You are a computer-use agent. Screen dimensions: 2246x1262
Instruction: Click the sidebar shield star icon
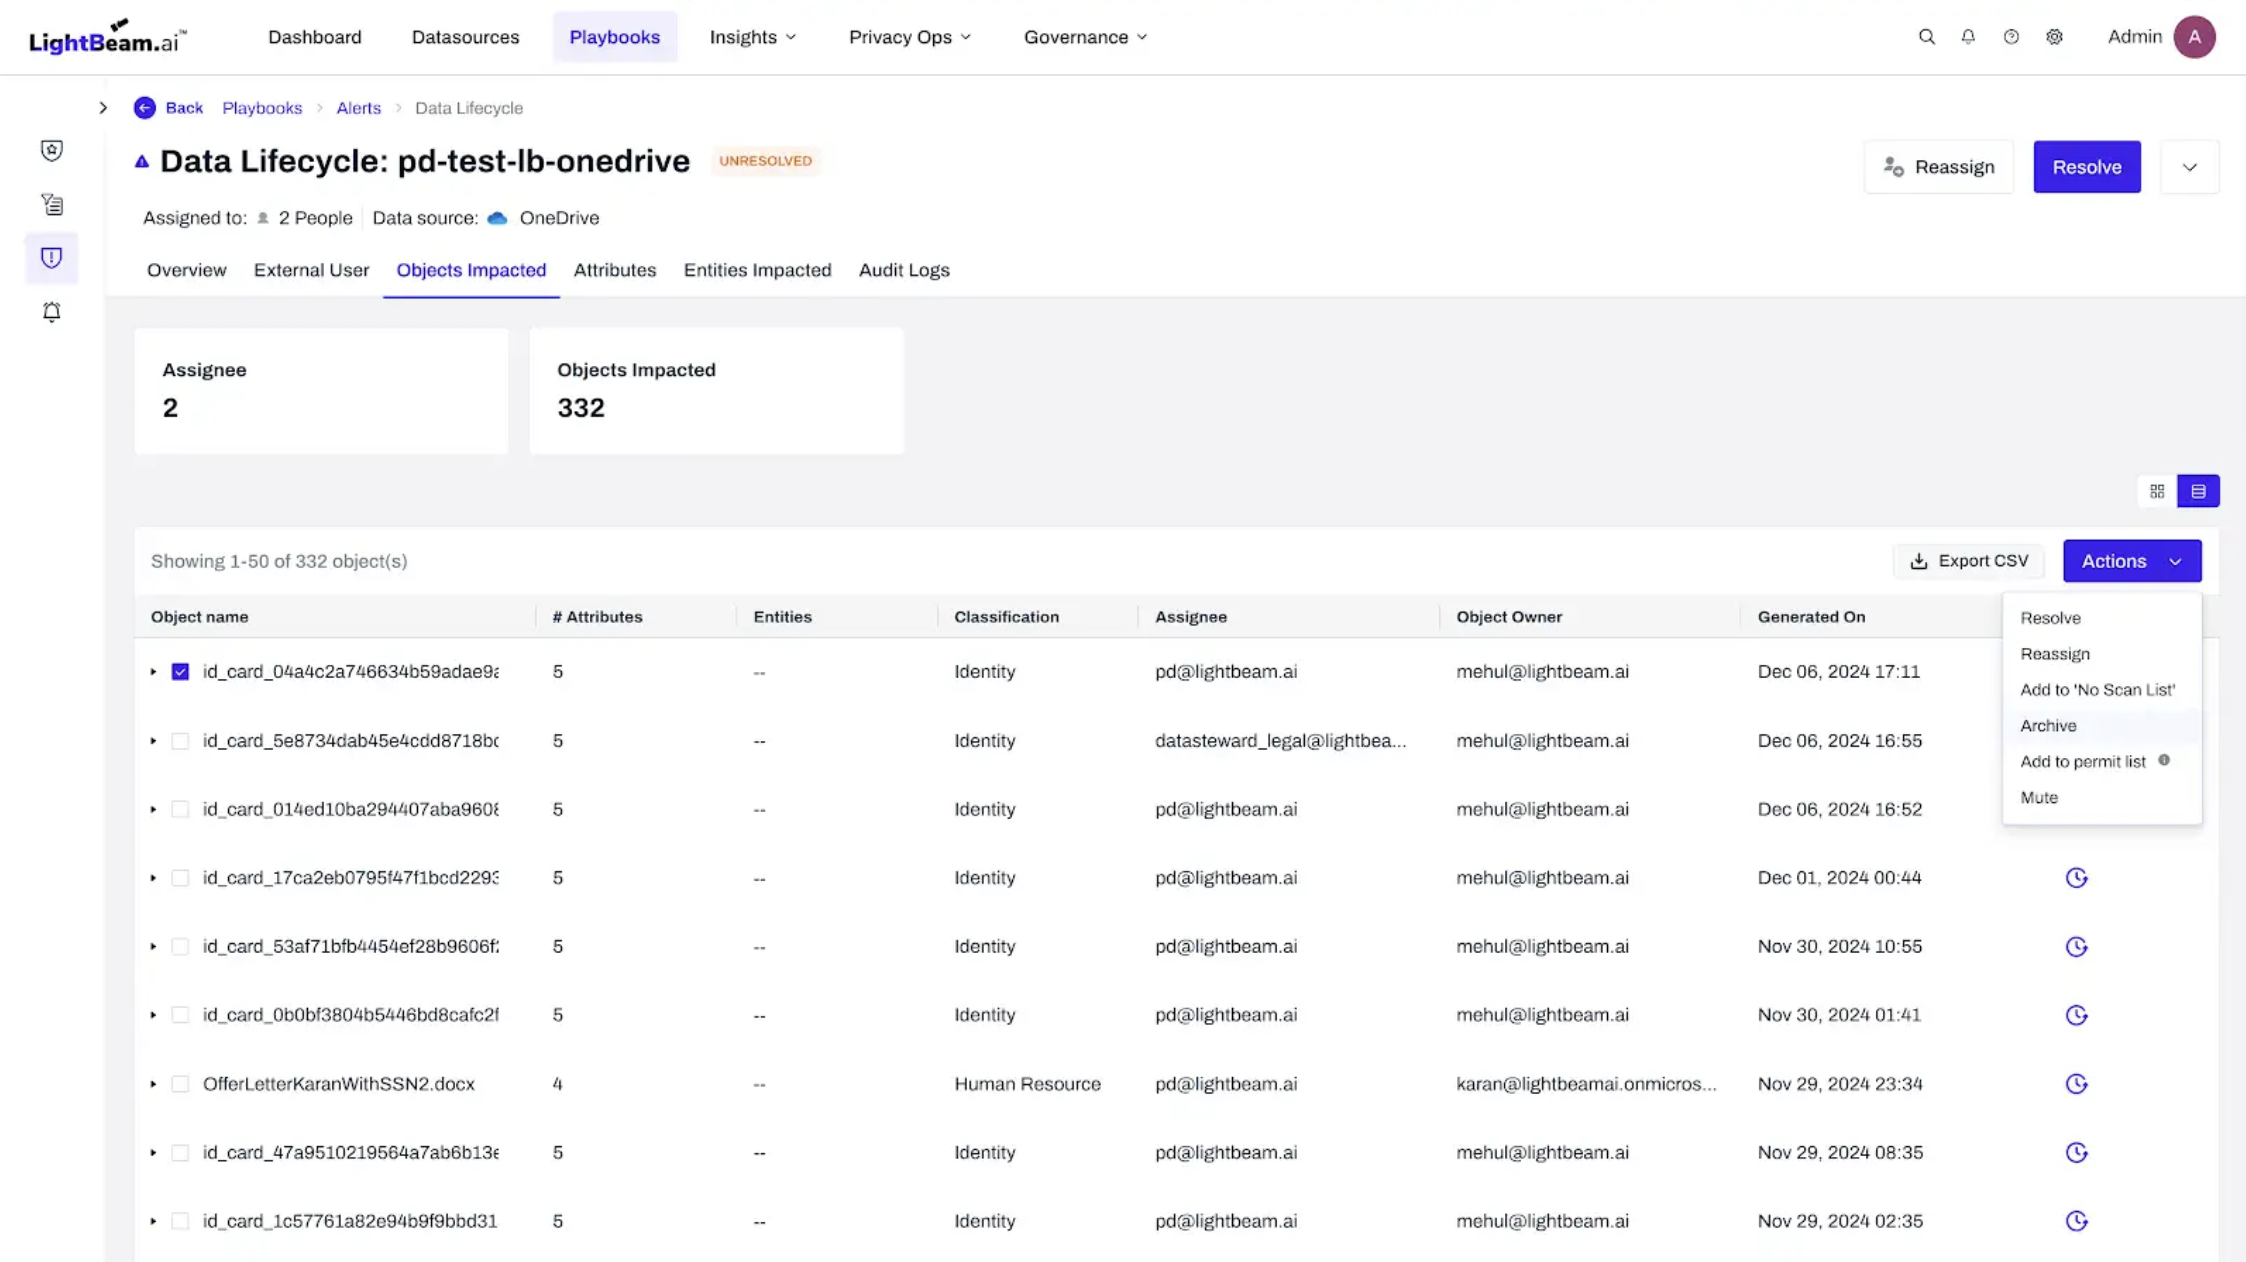[x=52, y=151]
